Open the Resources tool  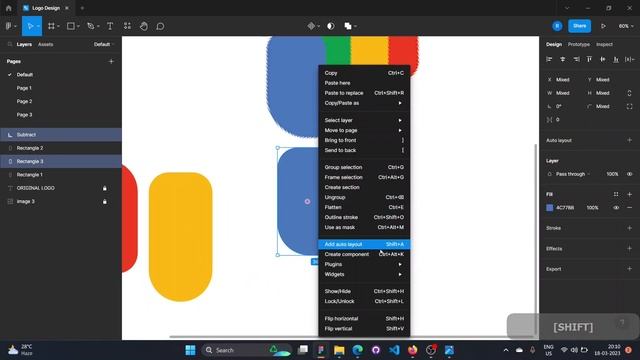[127, 26]
